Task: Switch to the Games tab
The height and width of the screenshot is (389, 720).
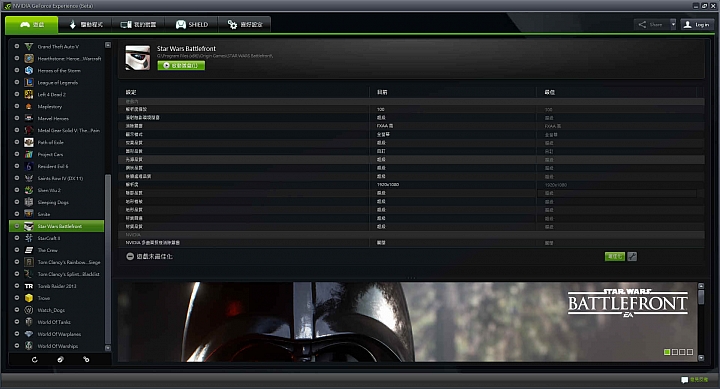Action: [32, 25]
